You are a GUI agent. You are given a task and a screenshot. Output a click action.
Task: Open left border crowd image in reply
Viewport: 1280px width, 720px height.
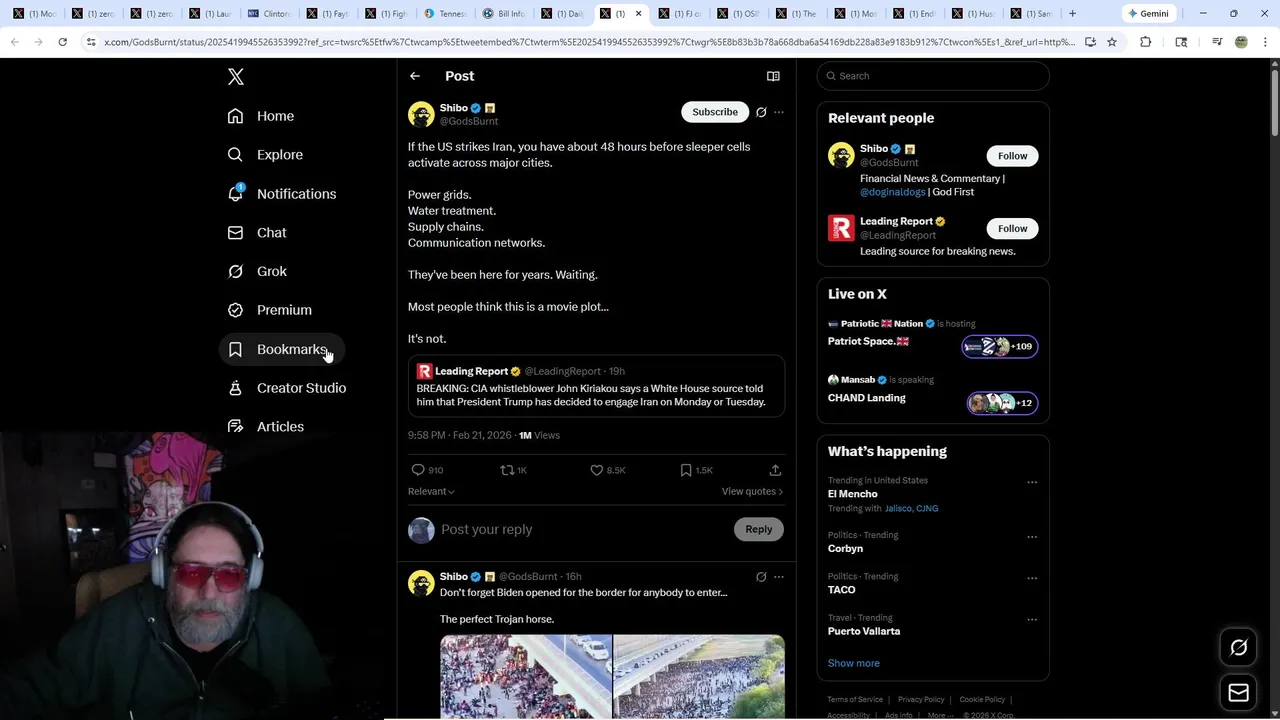click(x=526, y=676)
